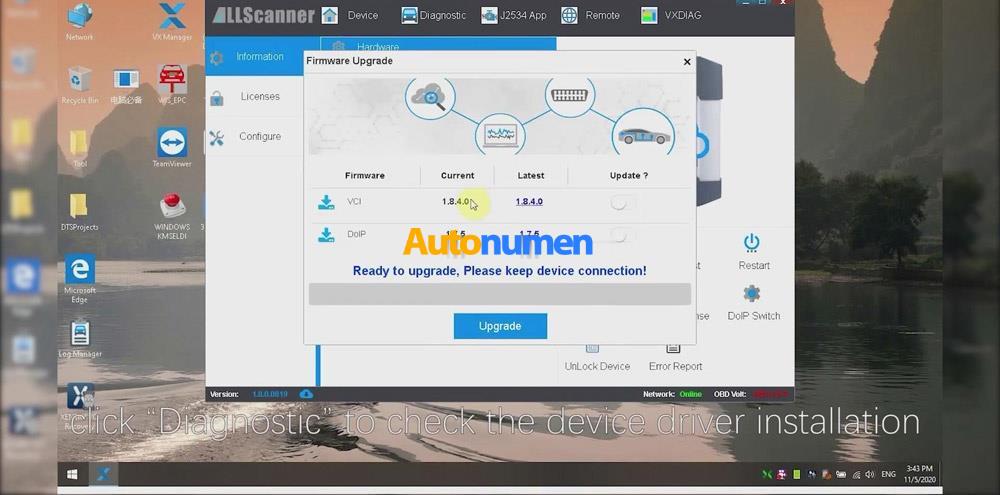The image size is (1000, 495).
Task: Click the green battery tray icon
Action: (797, 475)
